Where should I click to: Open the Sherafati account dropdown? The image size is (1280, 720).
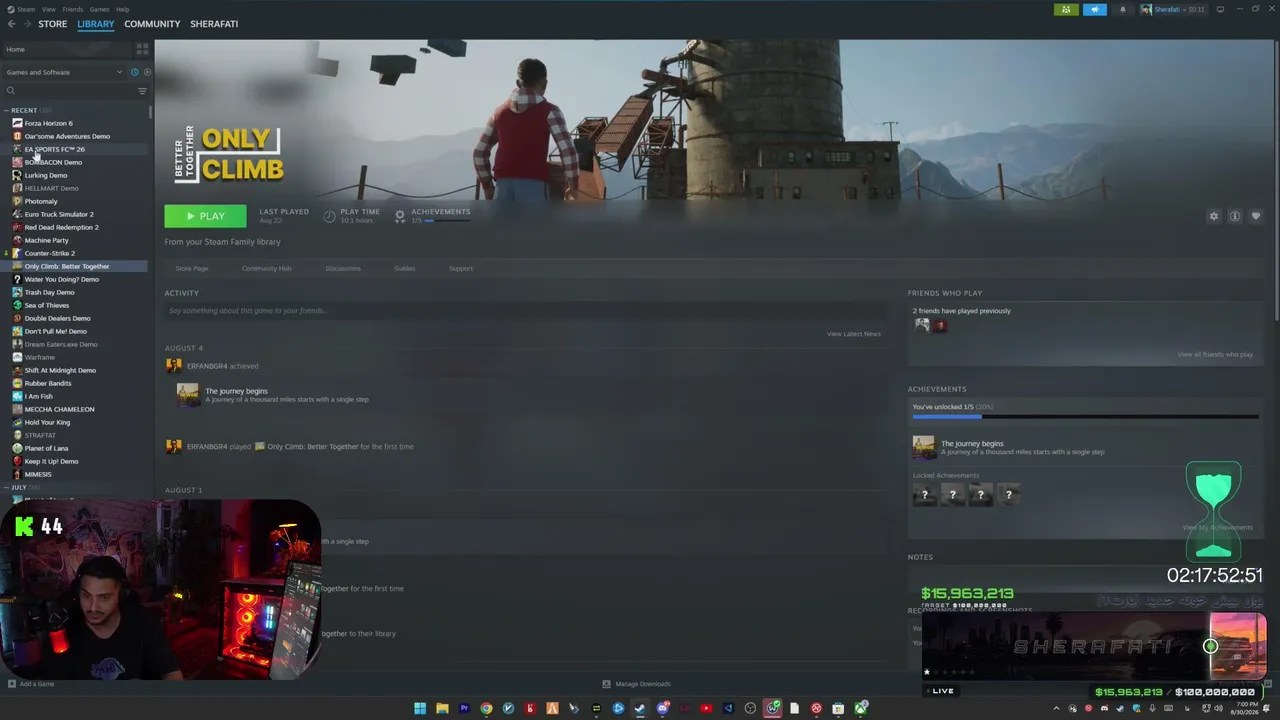tap(1173, 10)
